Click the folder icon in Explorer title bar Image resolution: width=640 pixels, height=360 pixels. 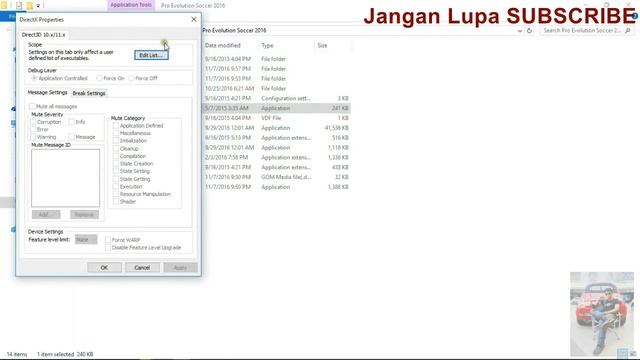click(x=4, y=5)
